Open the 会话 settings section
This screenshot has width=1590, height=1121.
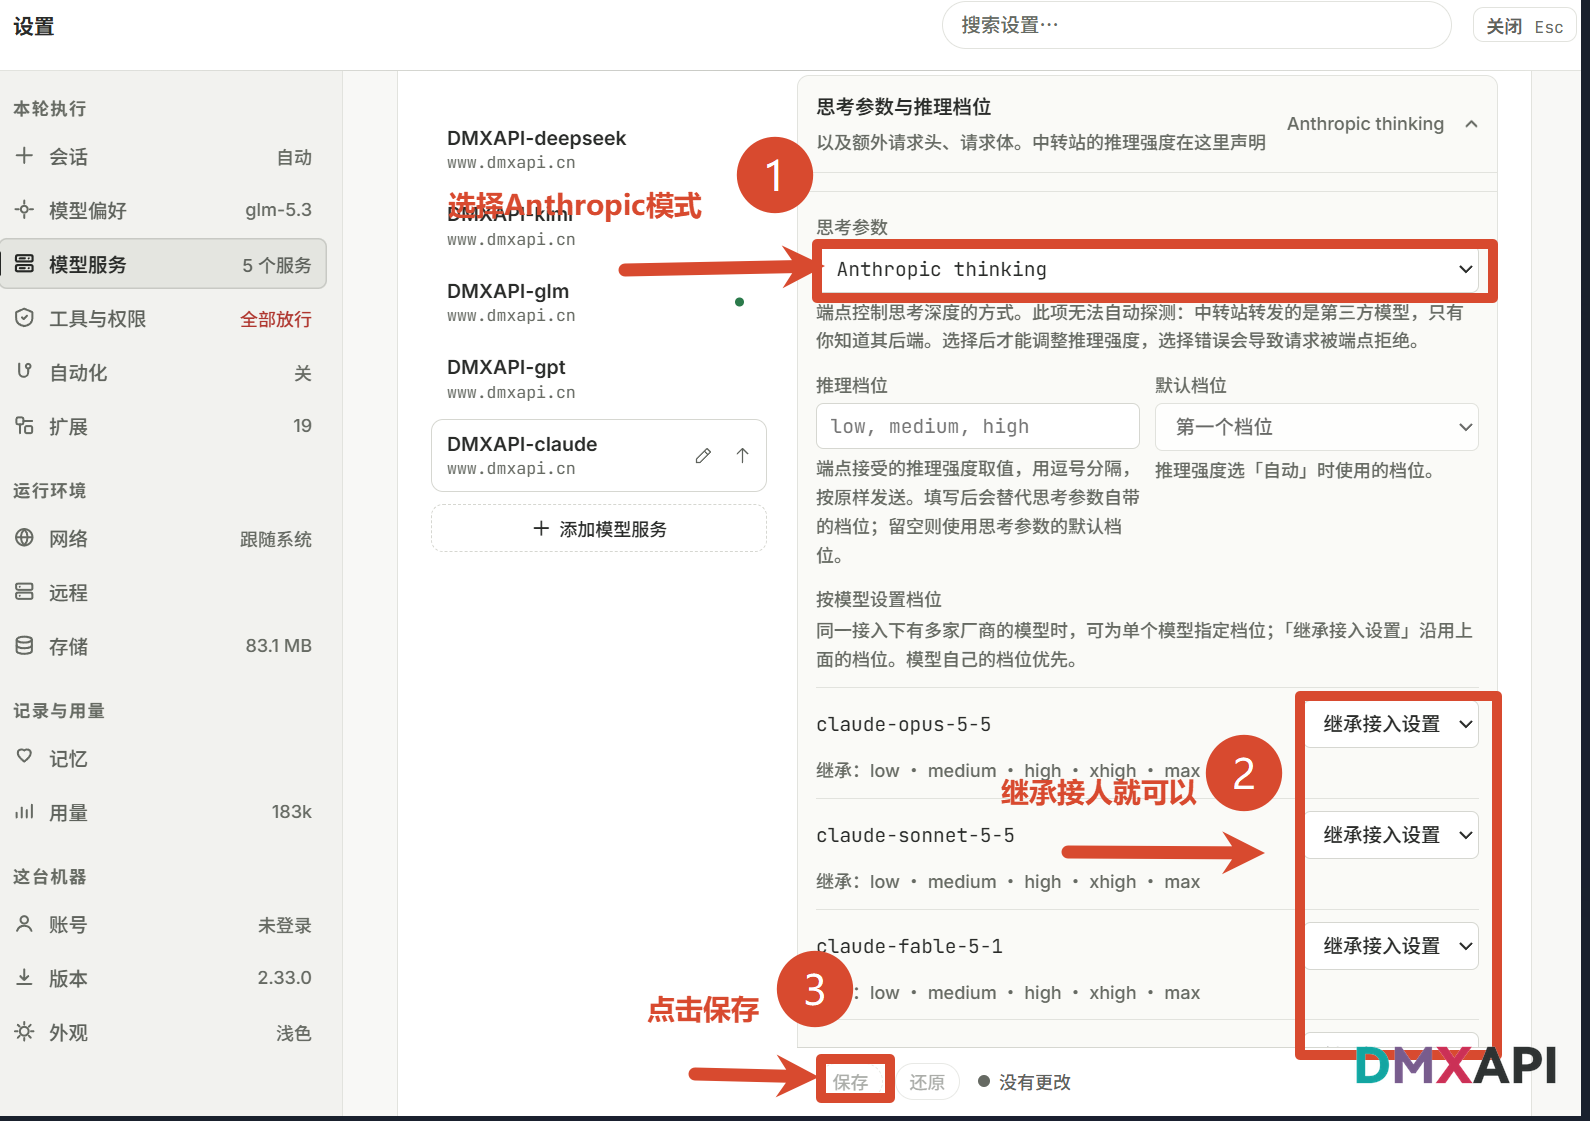[163, 157]
